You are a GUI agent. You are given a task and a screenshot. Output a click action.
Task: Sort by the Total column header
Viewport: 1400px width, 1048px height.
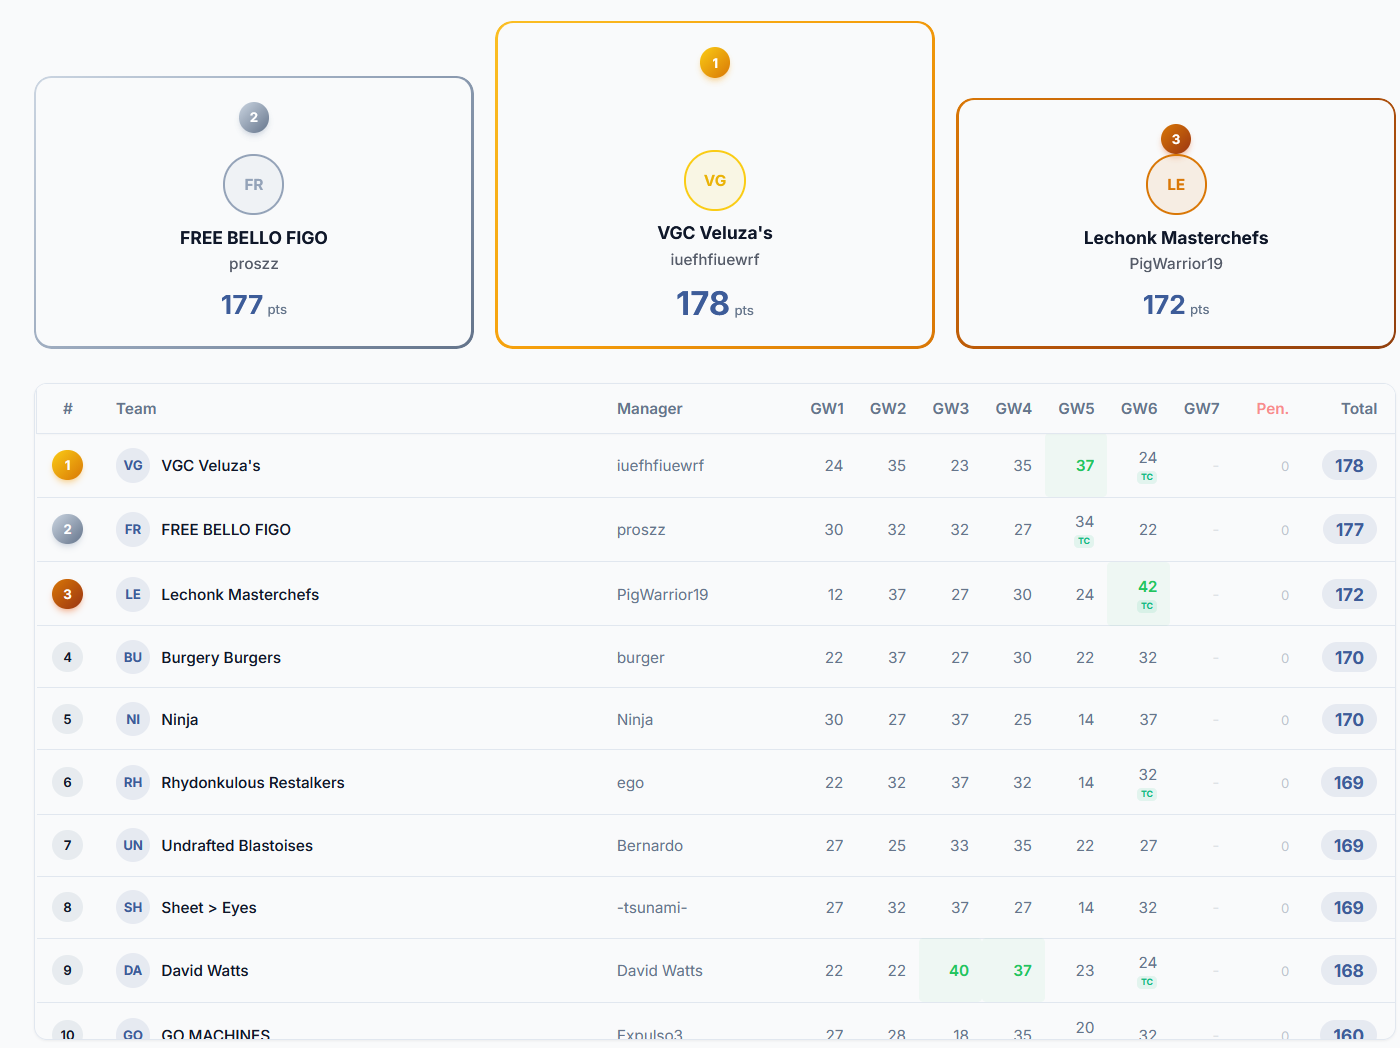coord(1359,409)
